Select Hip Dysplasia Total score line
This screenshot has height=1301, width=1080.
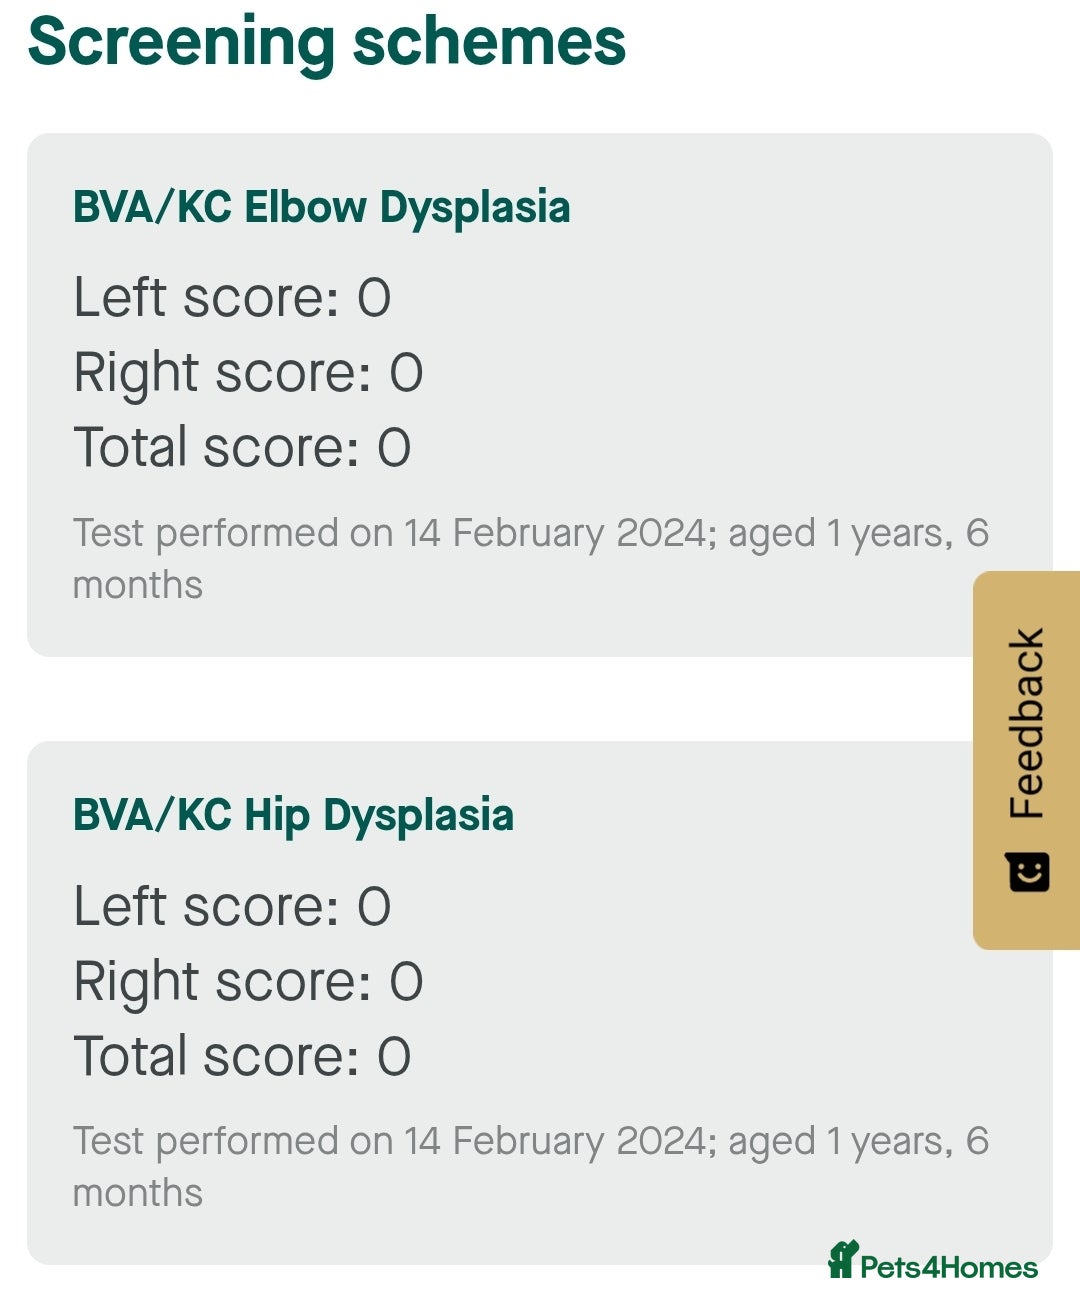coord(242,1056)
